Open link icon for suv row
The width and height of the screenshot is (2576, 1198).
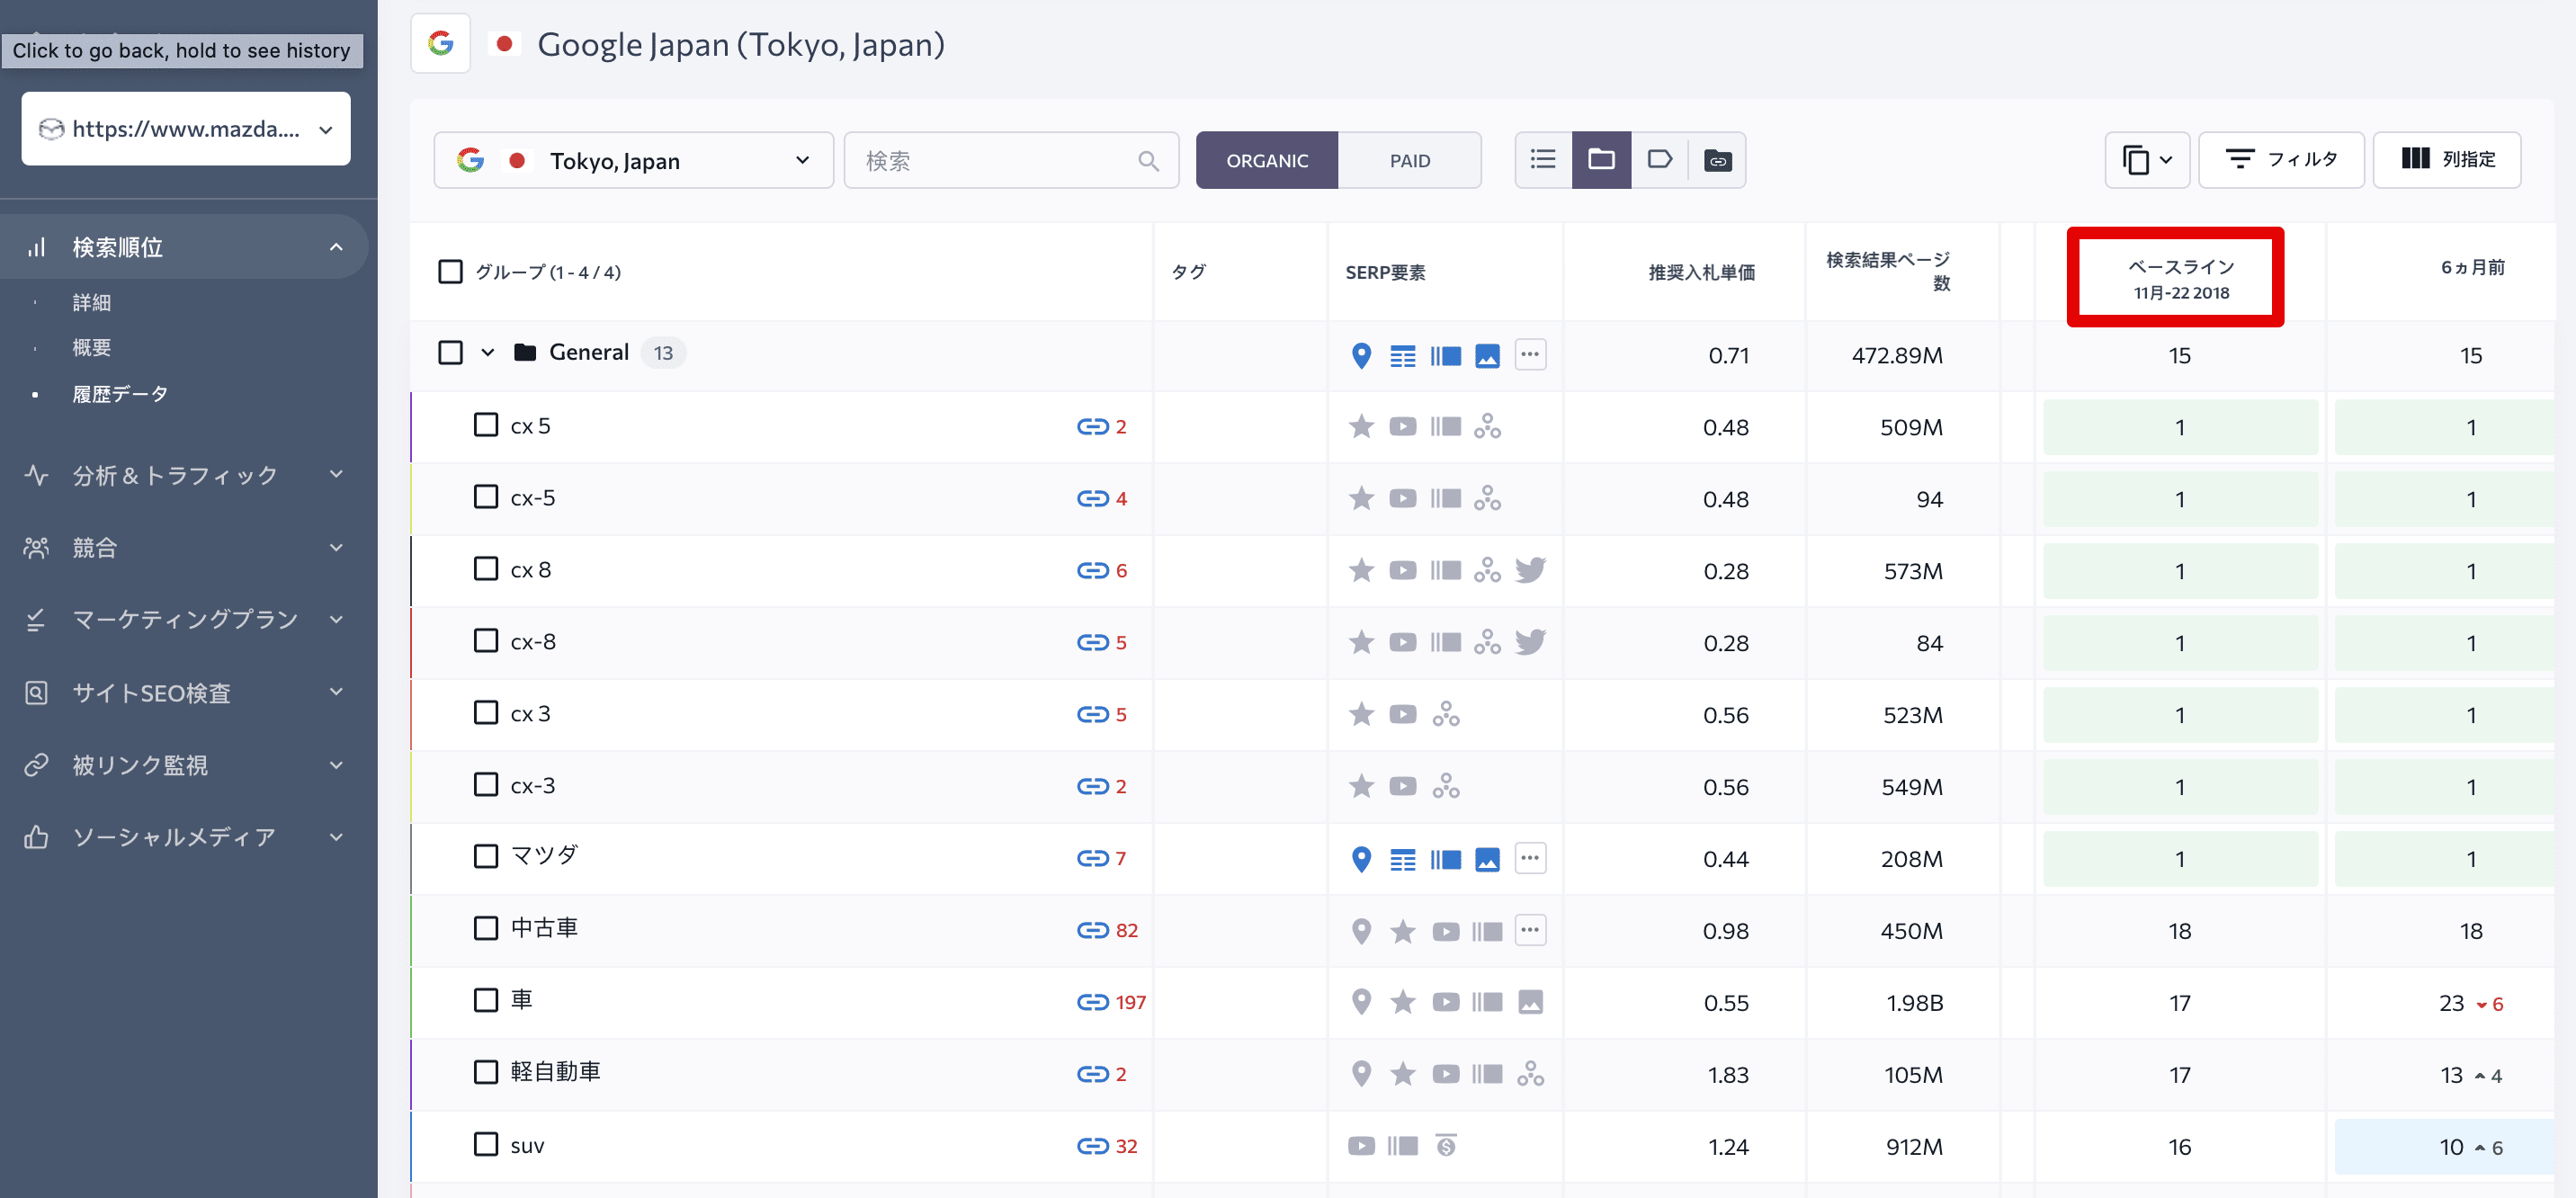tap(1092, 1147)
